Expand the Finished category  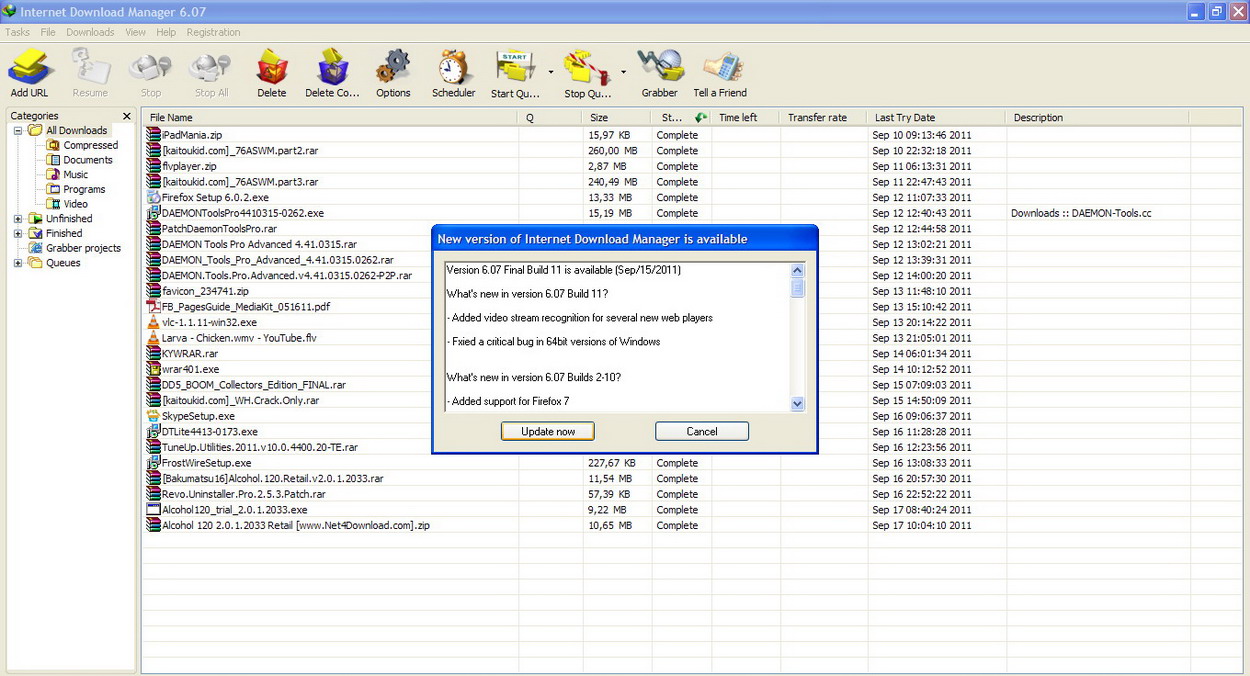18,234
